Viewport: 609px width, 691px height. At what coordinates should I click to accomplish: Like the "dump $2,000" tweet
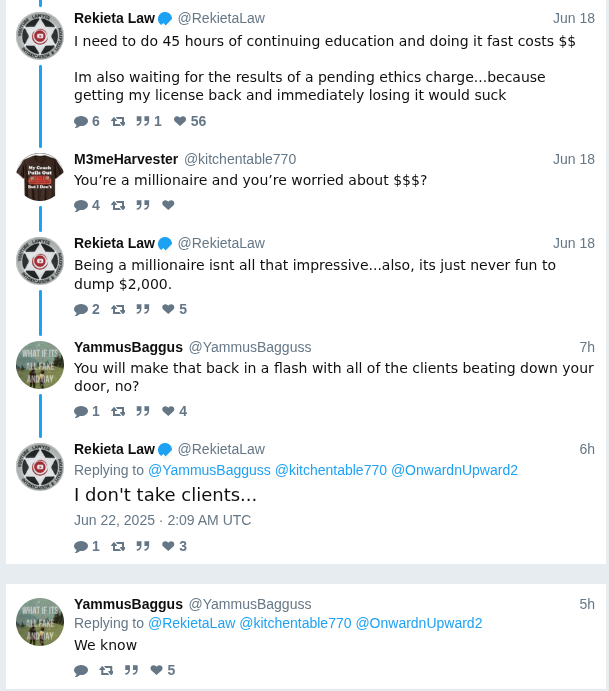(175, 309)
